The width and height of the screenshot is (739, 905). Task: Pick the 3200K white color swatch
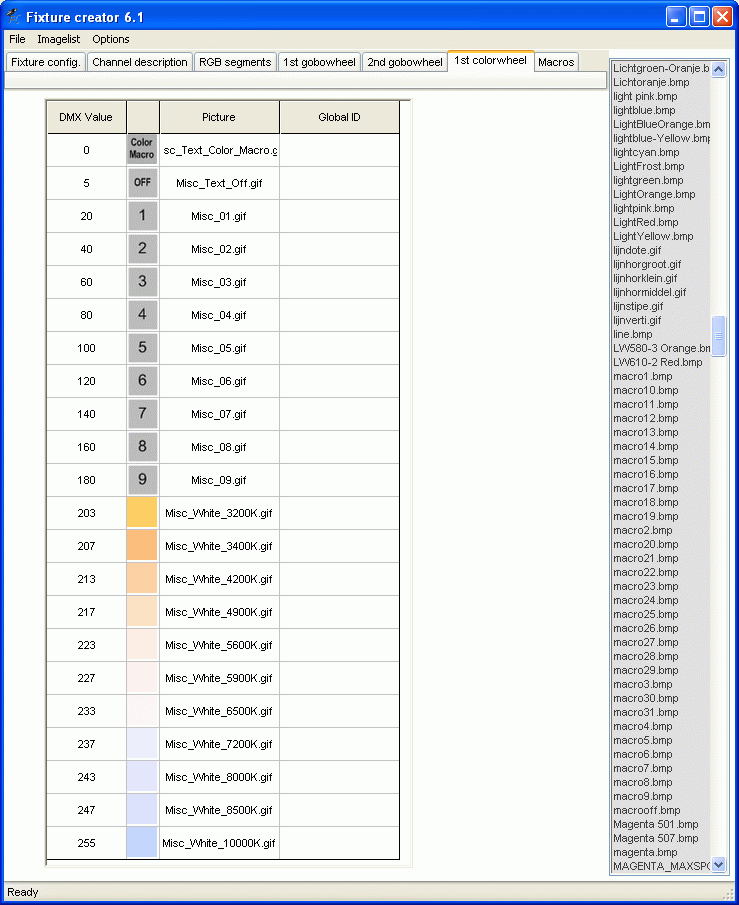(x=142, y=513)
